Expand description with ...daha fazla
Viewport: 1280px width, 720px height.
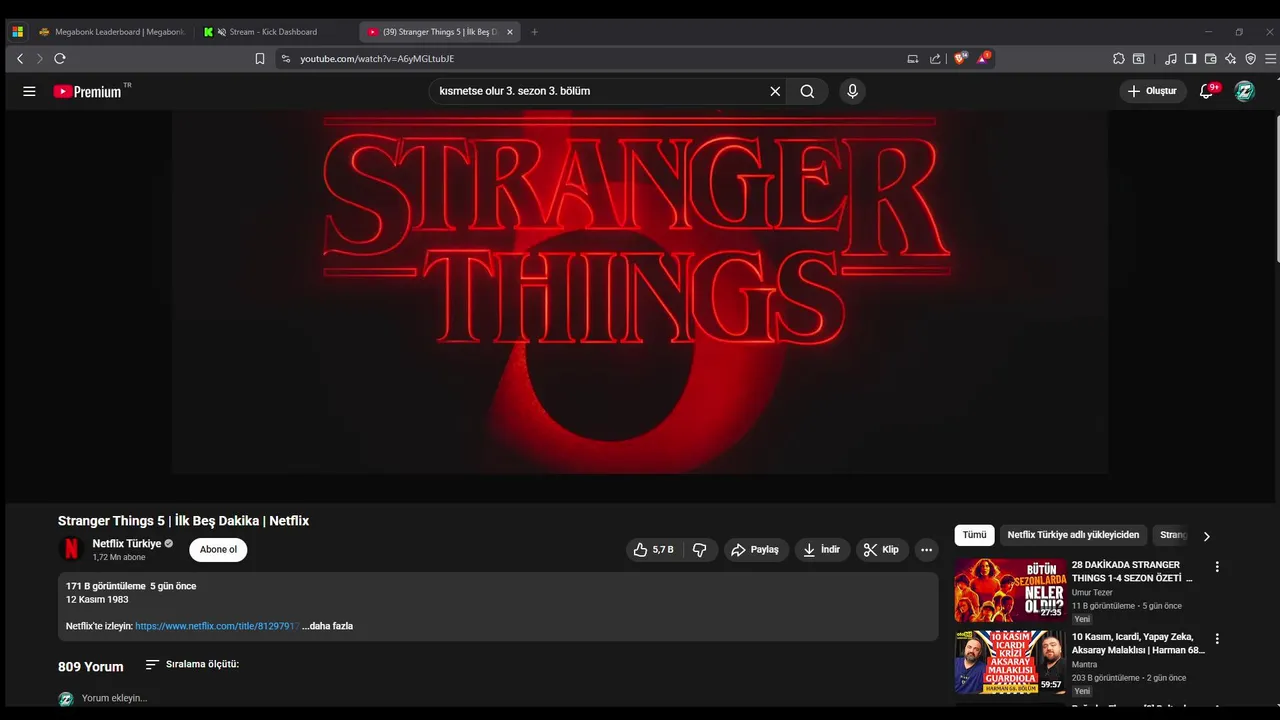pyautogui.click(x=327, y=626)
